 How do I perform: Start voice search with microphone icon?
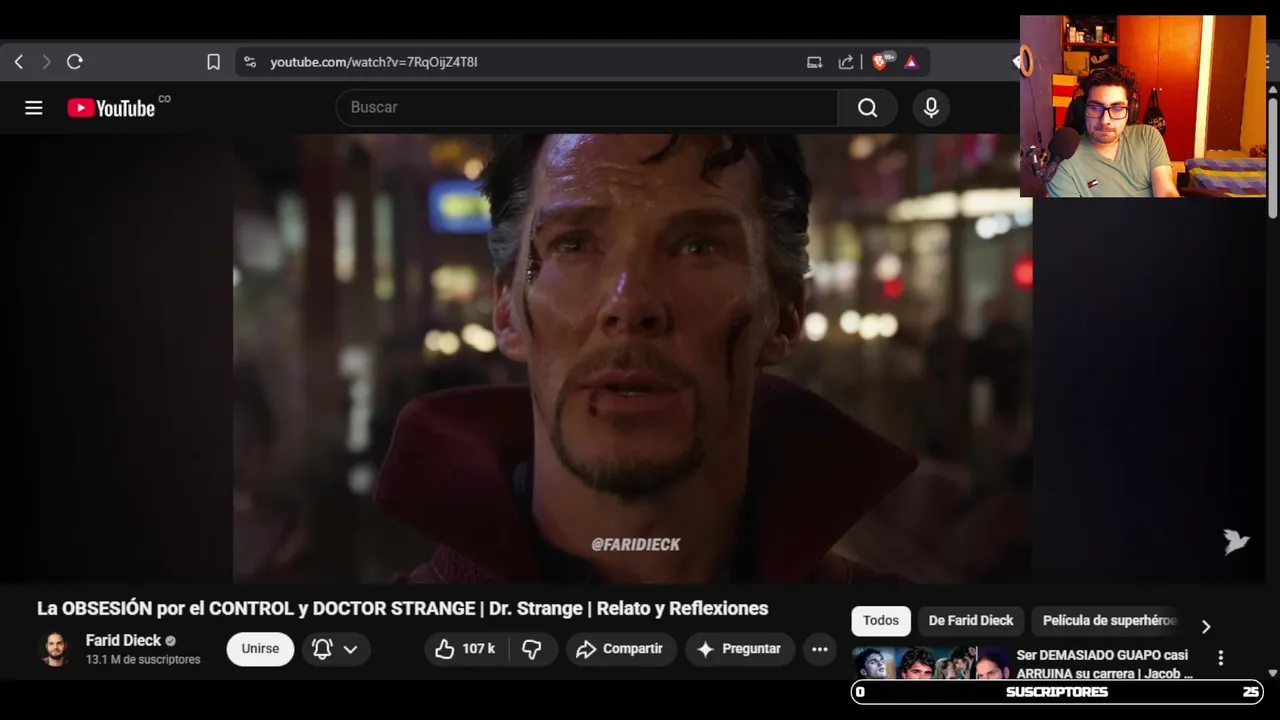click(931, 108)
